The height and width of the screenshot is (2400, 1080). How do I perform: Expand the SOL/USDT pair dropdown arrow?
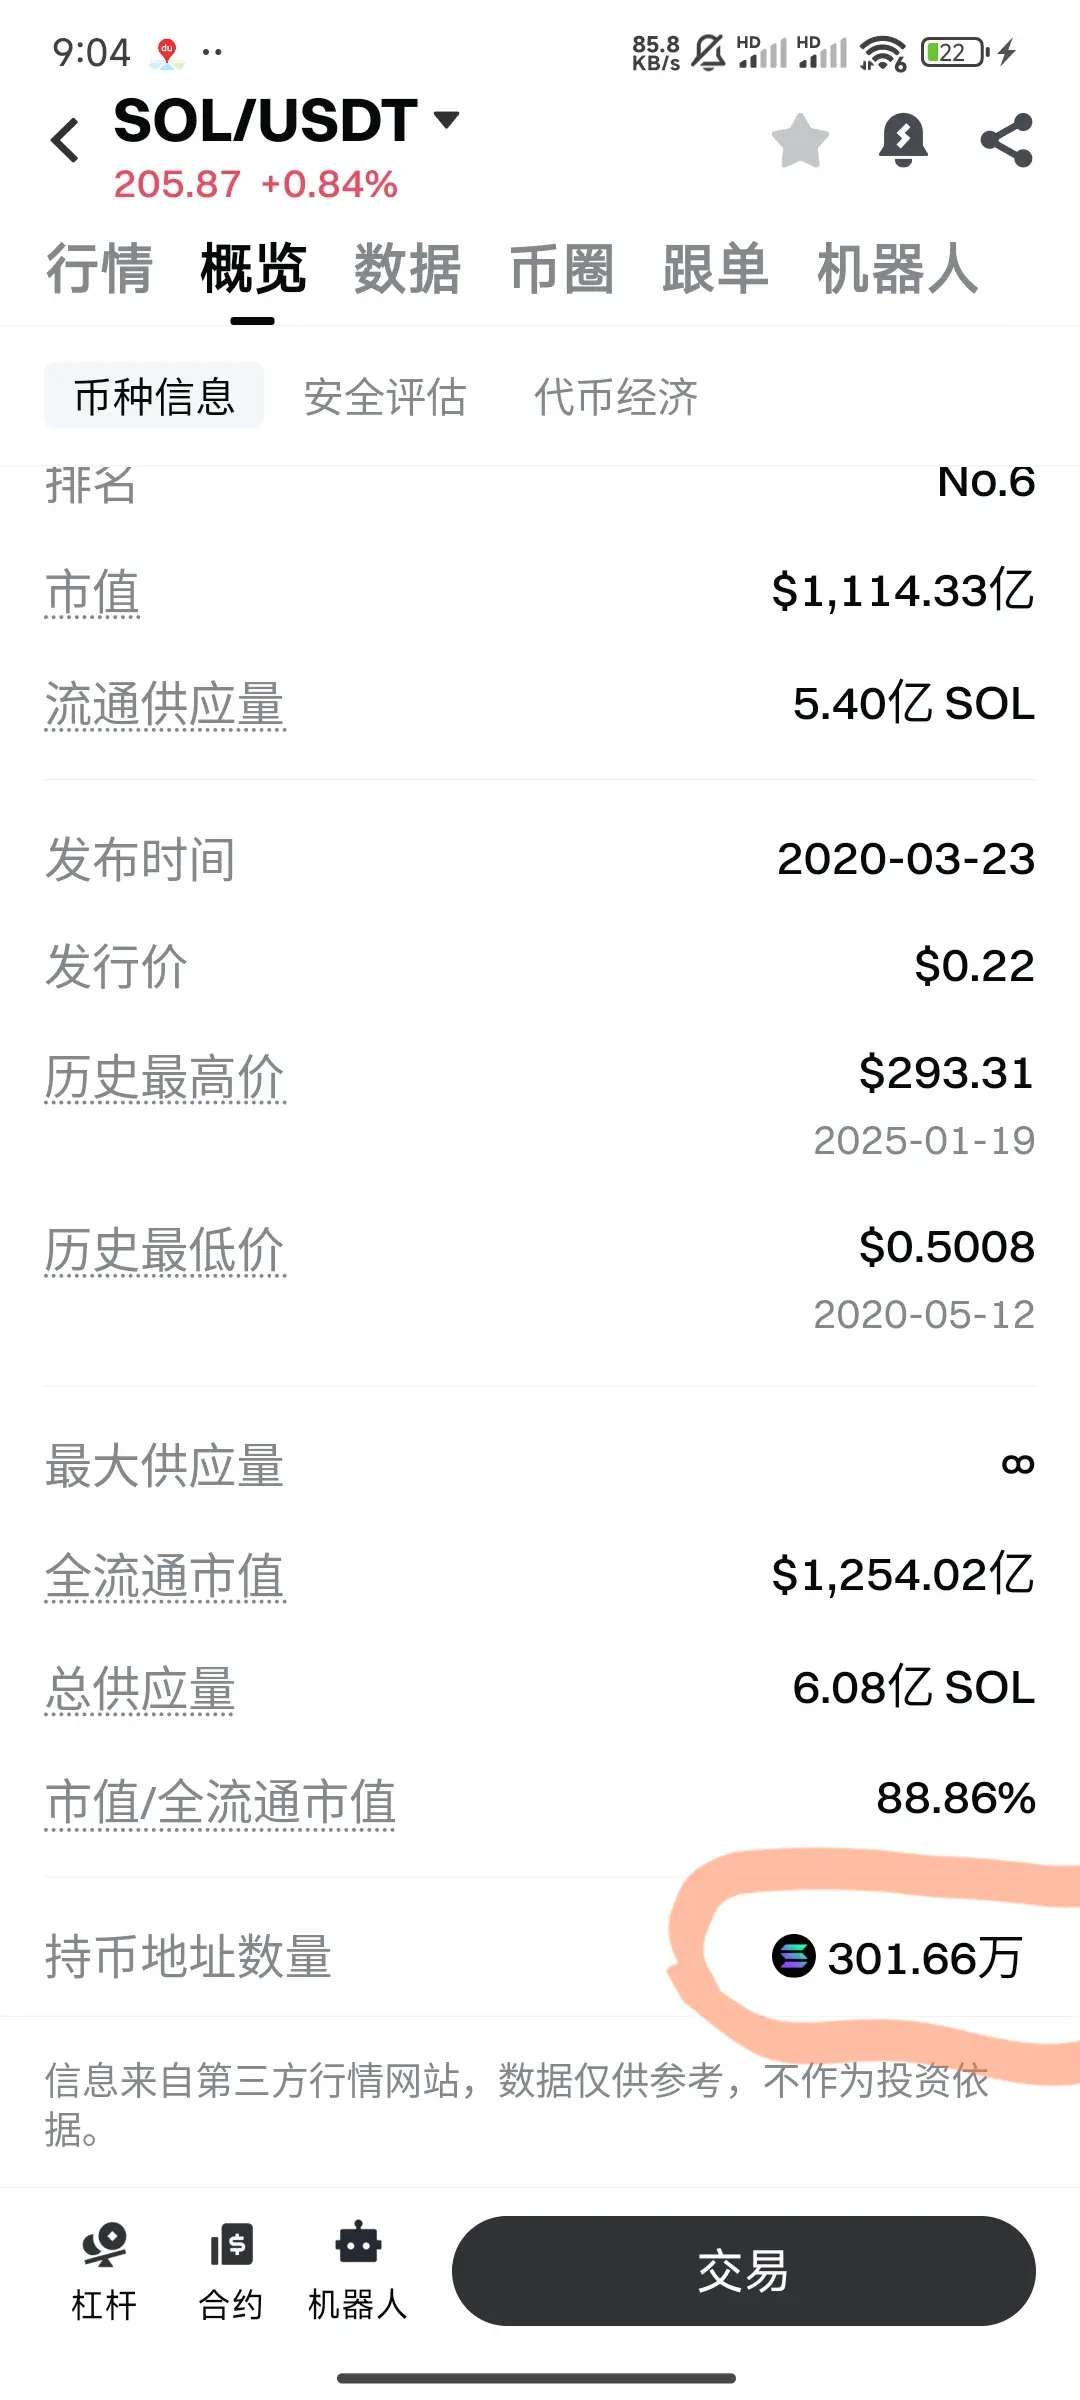(446, 120)
